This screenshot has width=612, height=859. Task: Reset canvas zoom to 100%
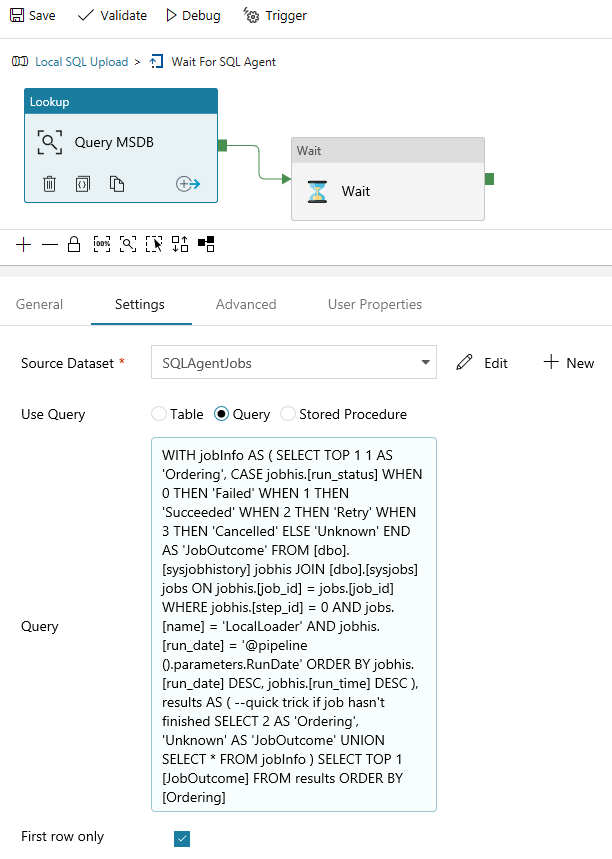click(101, 244)
